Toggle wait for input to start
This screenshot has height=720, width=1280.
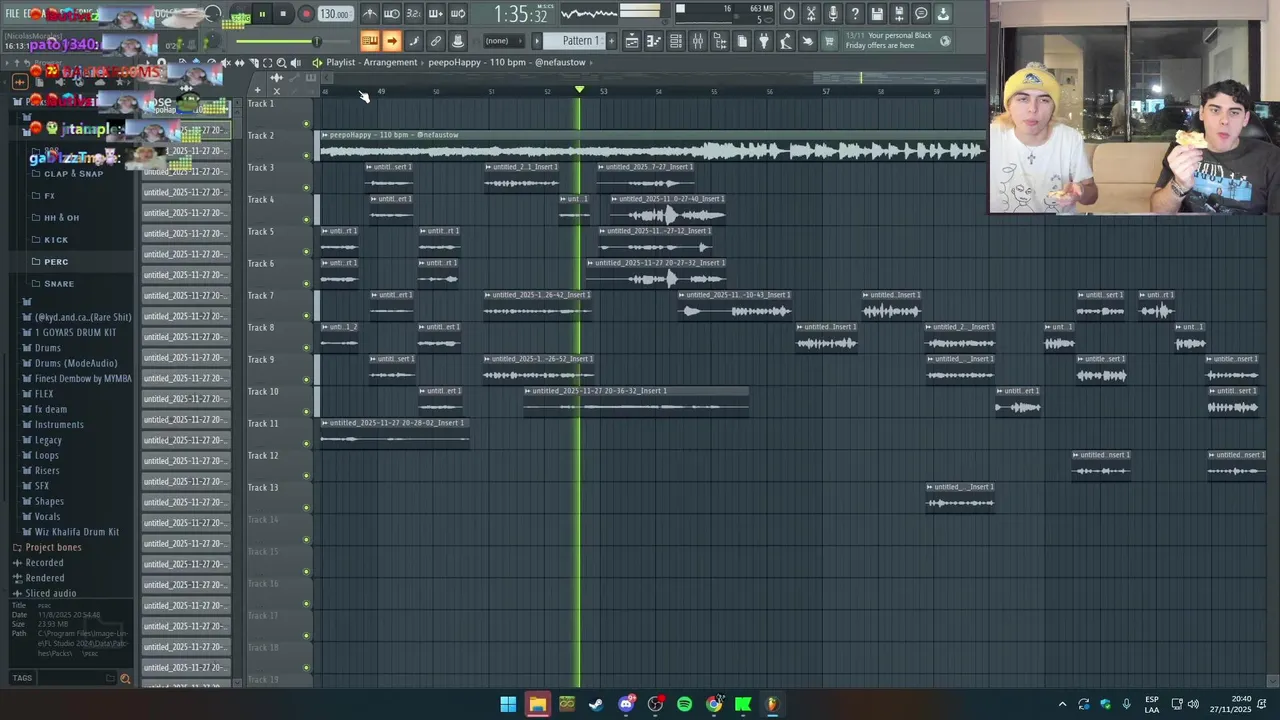[392, 14]
